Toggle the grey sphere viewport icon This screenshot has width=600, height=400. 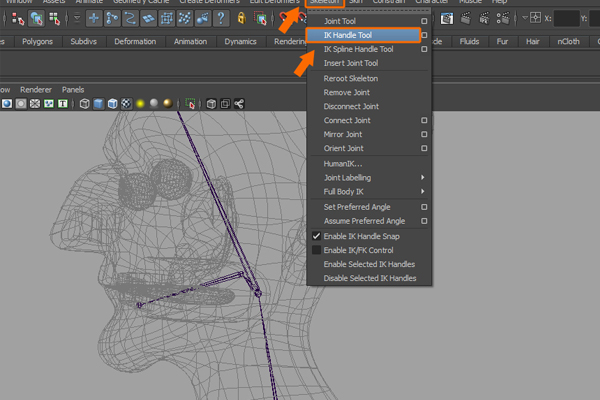point(154,103)
